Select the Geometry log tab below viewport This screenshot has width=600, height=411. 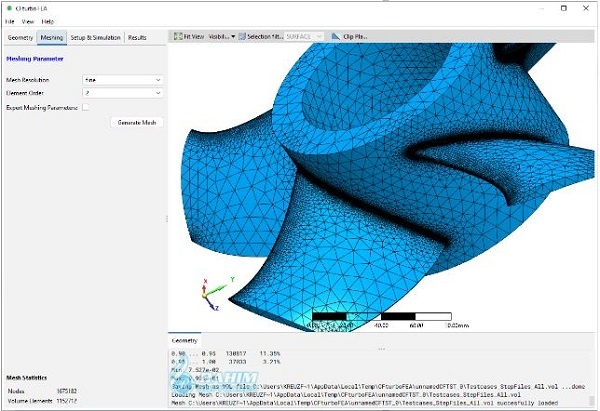coord(184,340)
